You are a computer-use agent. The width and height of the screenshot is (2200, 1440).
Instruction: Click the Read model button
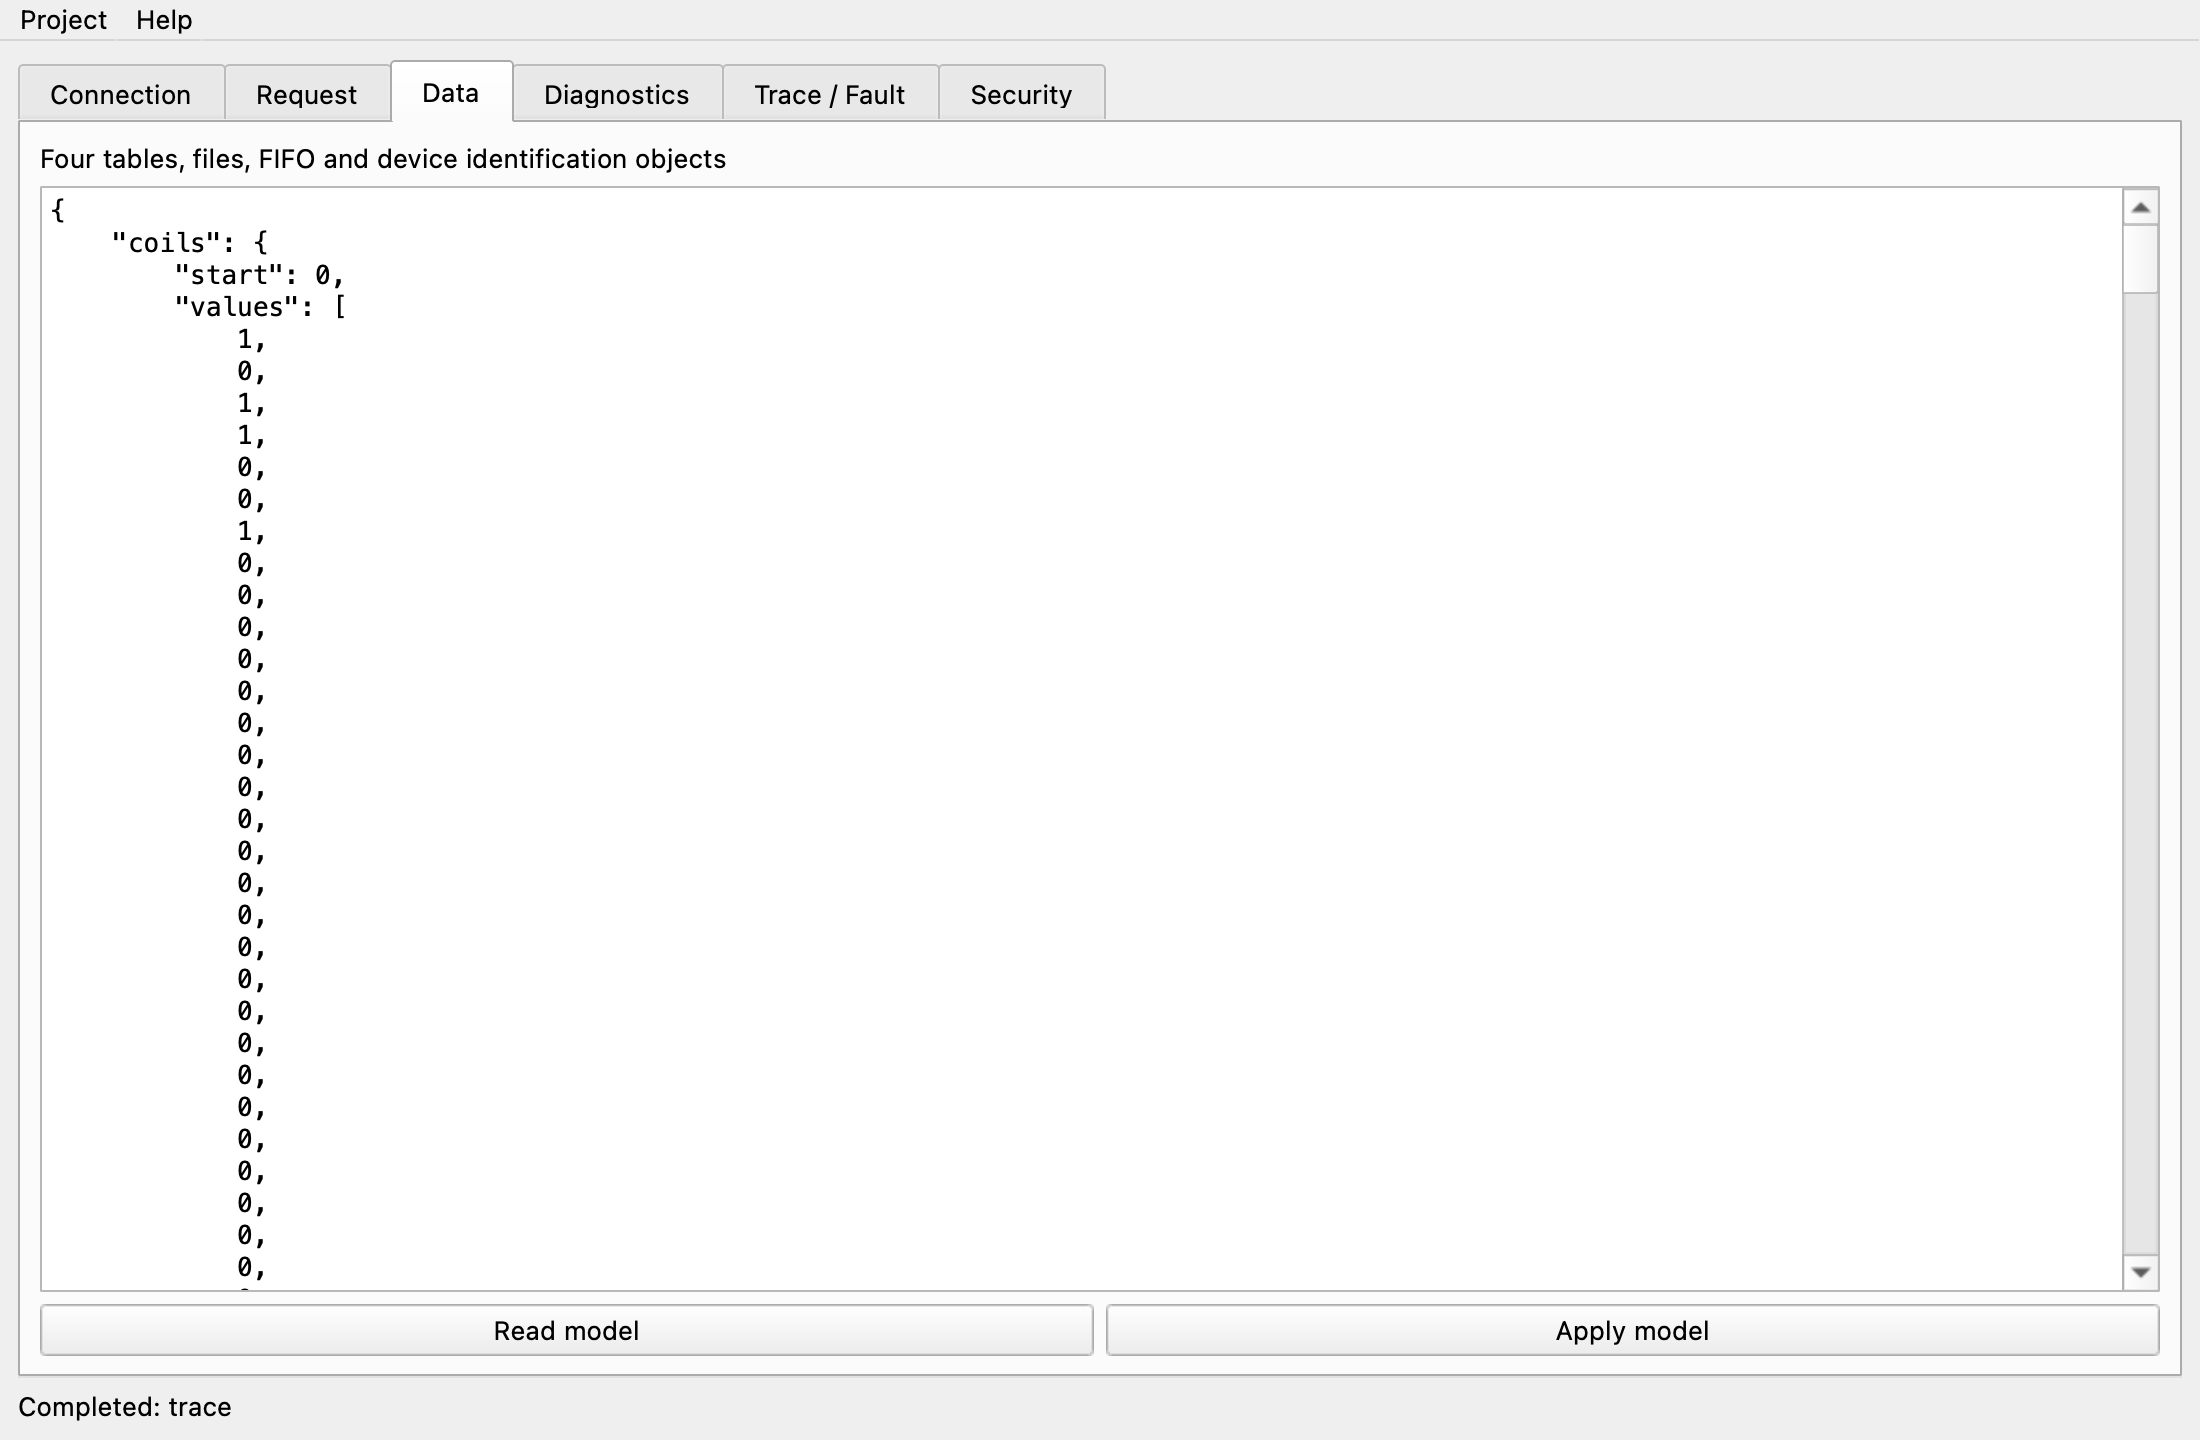click(x=567, y=1330)
